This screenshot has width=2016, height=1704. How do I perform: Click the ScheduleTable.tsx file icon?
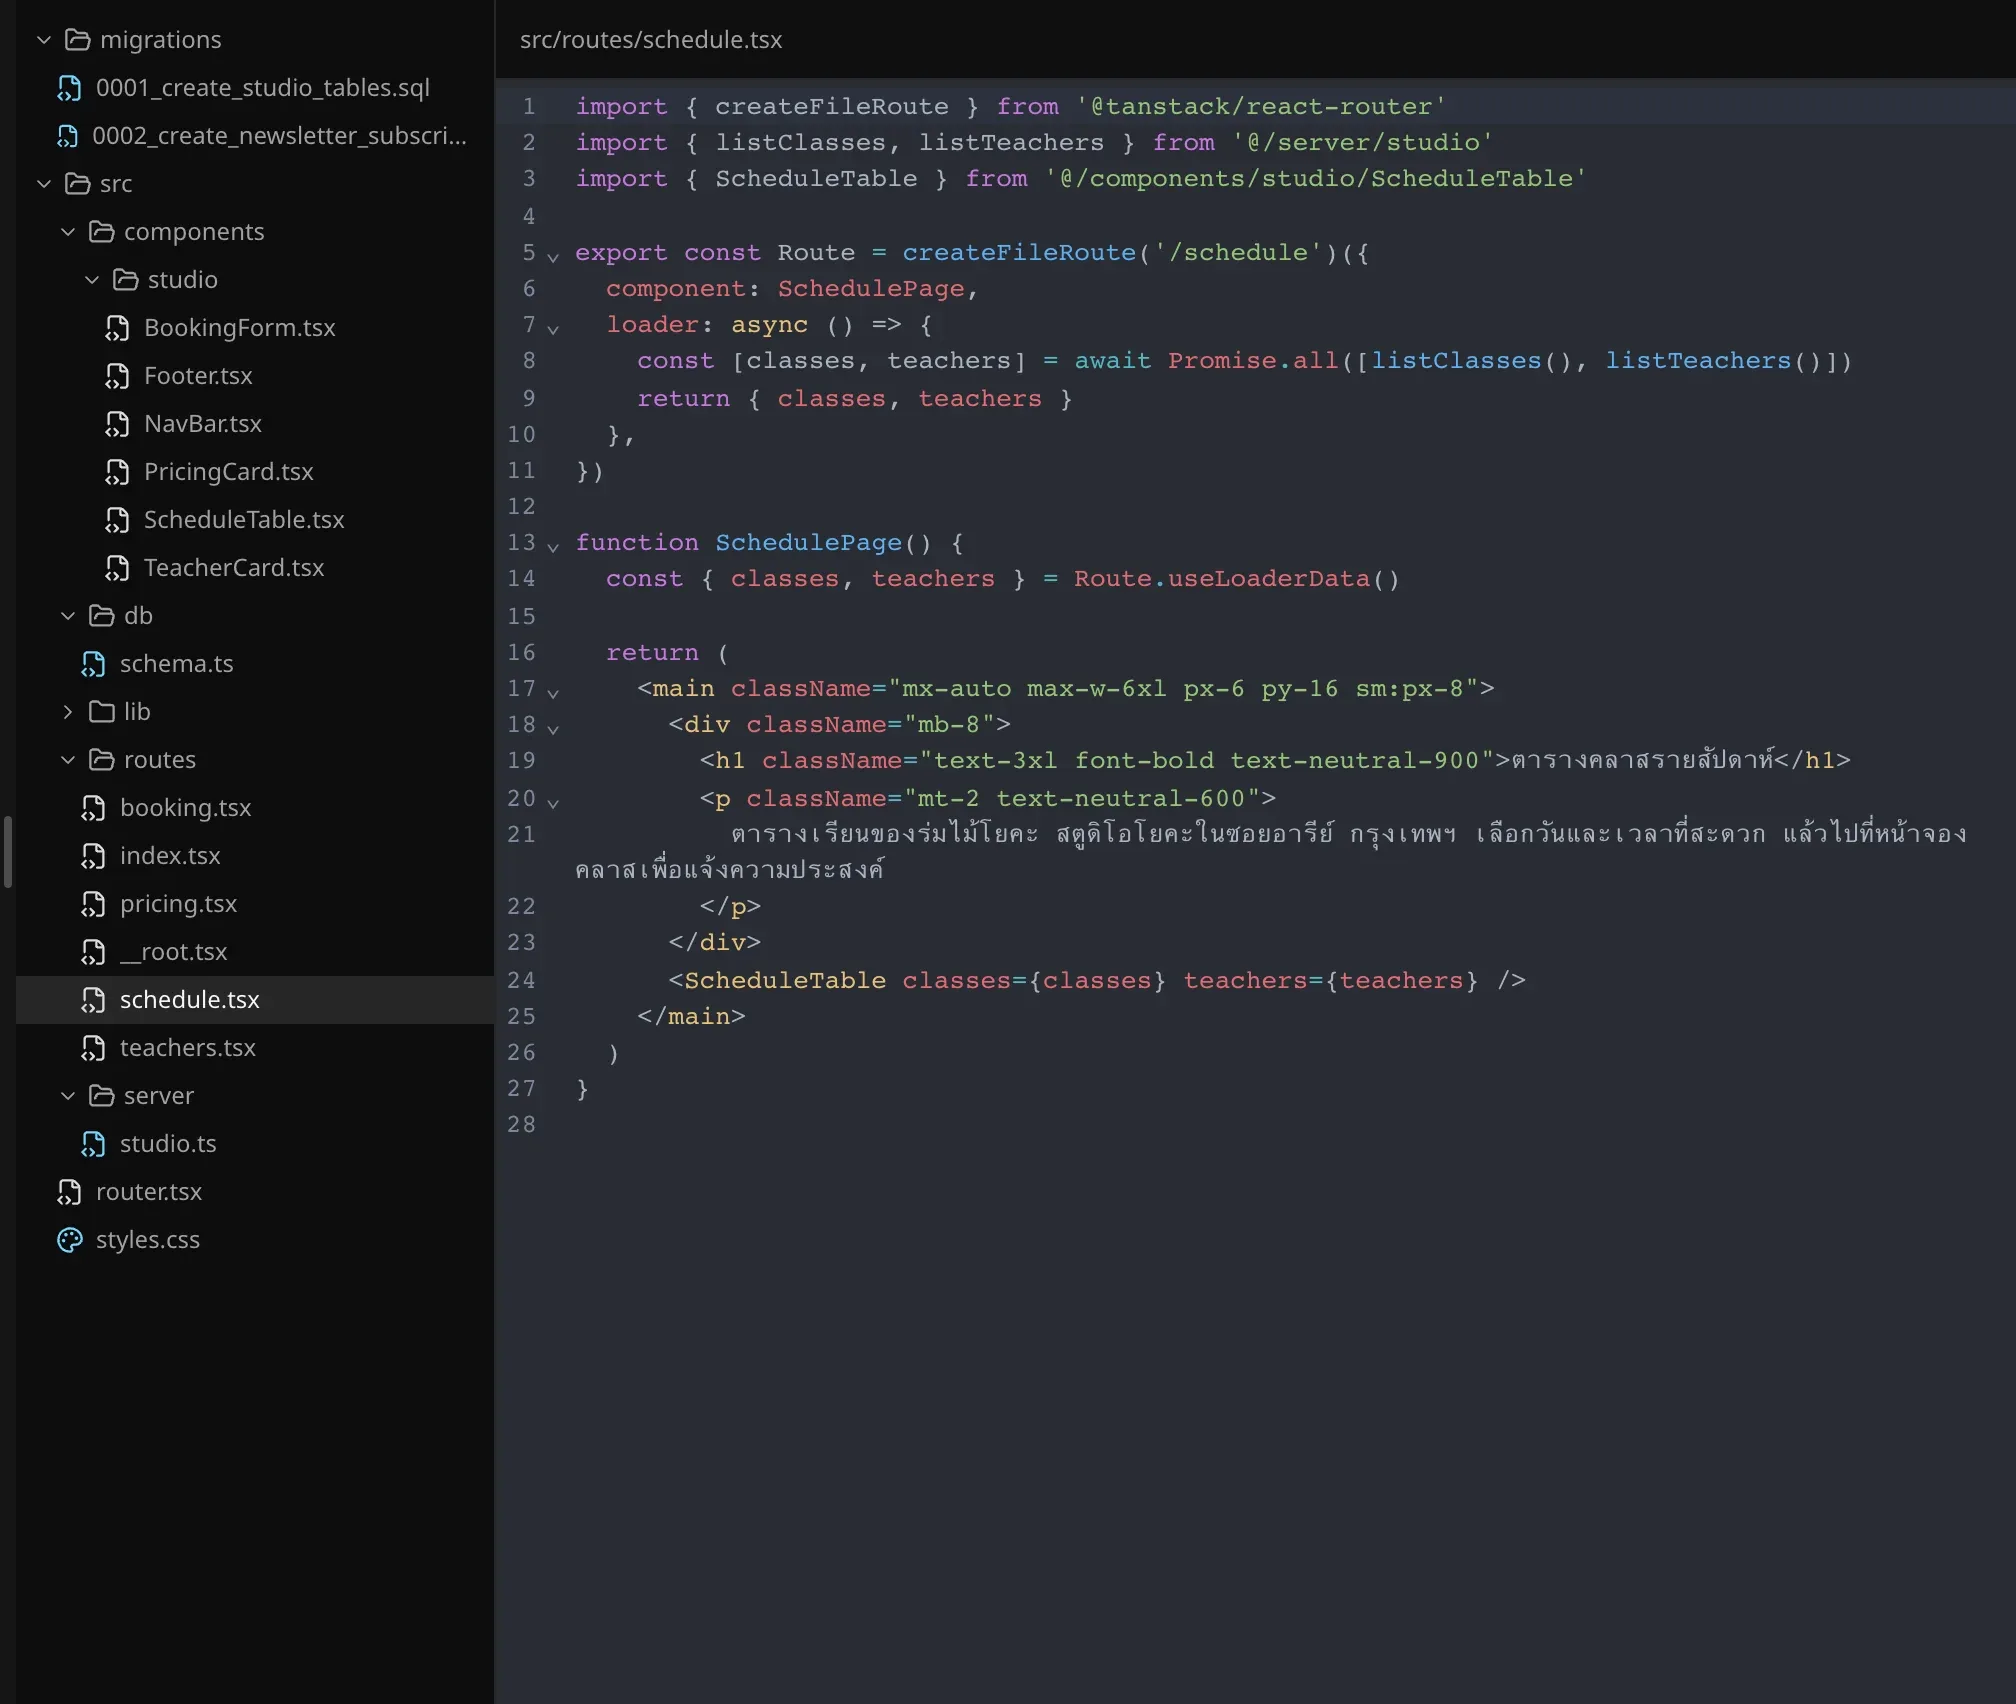point(117,520)
